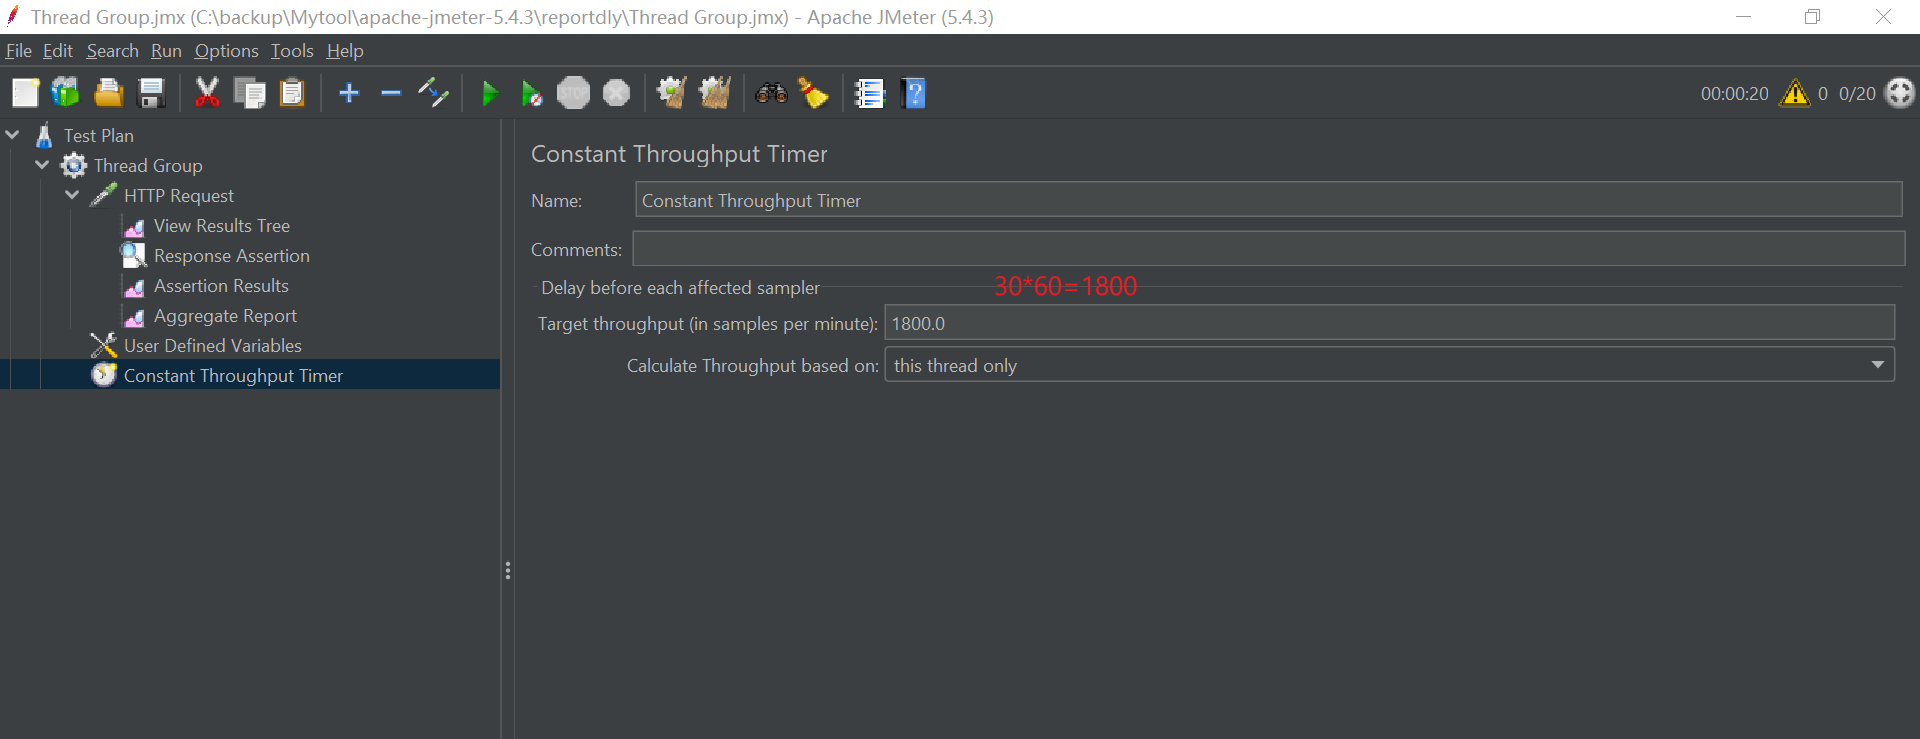Click the Target throughput input field

pyautogui.click(x=1389, y=323)
